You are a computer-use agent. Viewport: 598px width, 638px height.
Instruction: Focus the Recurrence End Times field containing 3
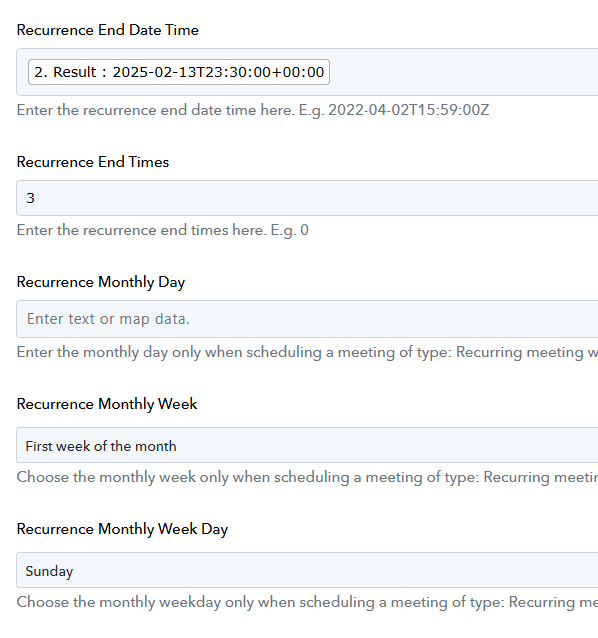[307, 198]
